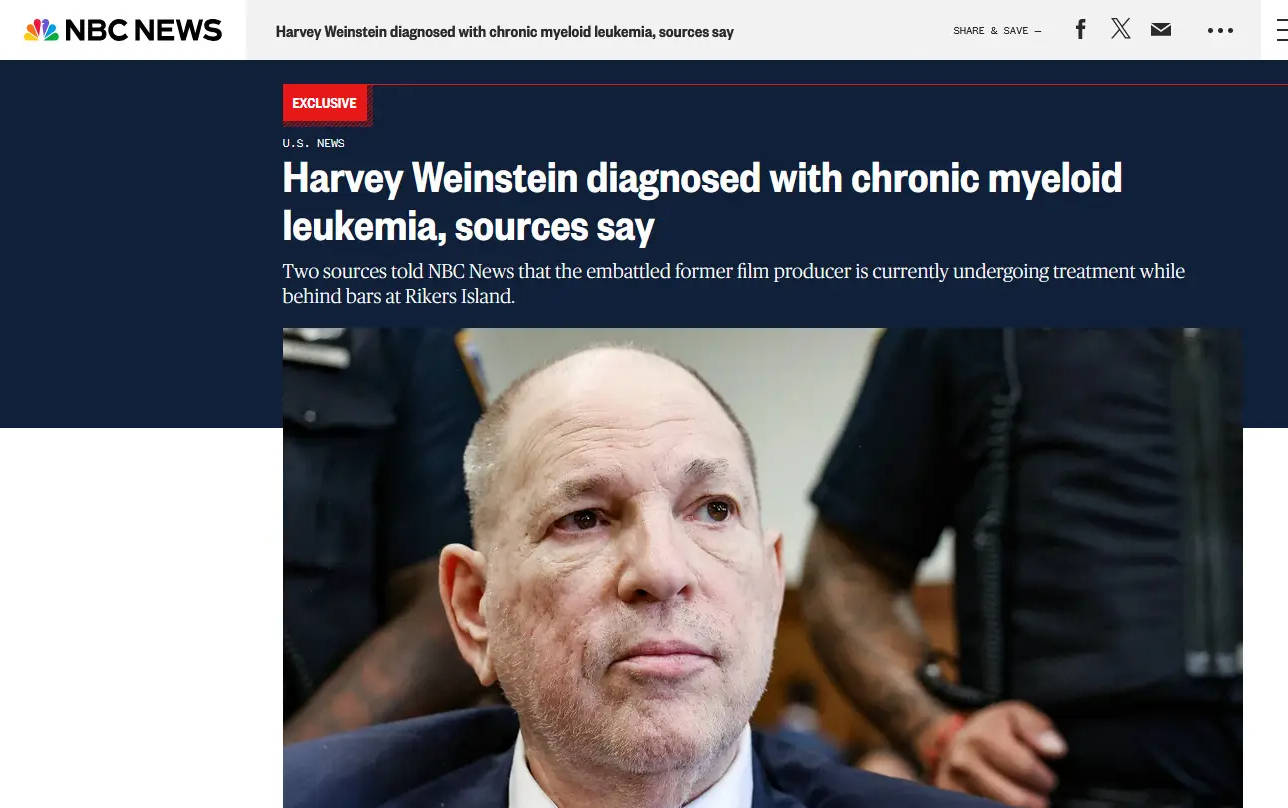Open the NBC NEWS wordmark homepage link
Screen dimensions: 1288x808
tap(143, 30)
